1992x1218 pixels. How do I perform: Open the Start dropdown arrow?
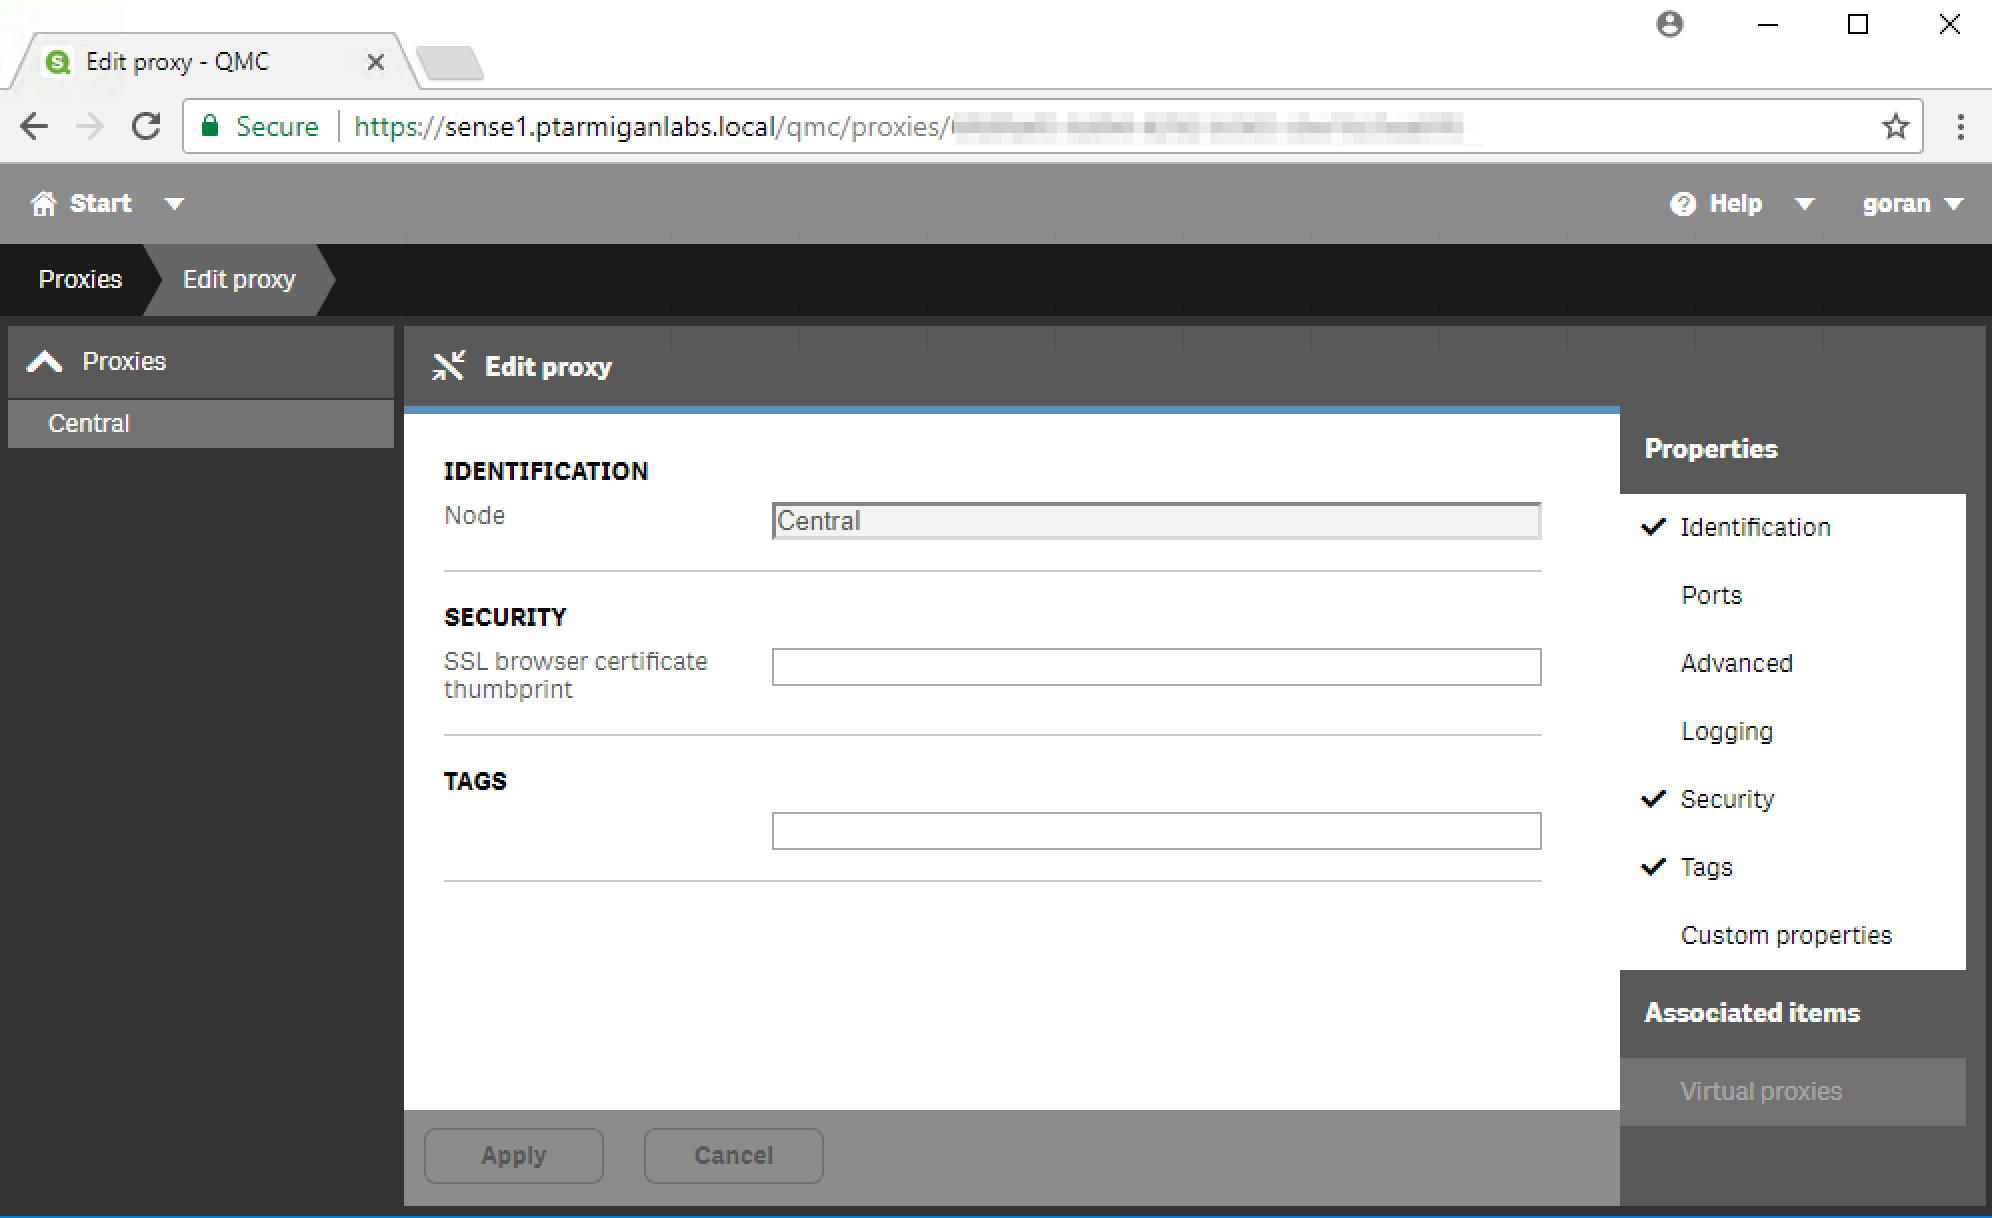coord(174,204)
